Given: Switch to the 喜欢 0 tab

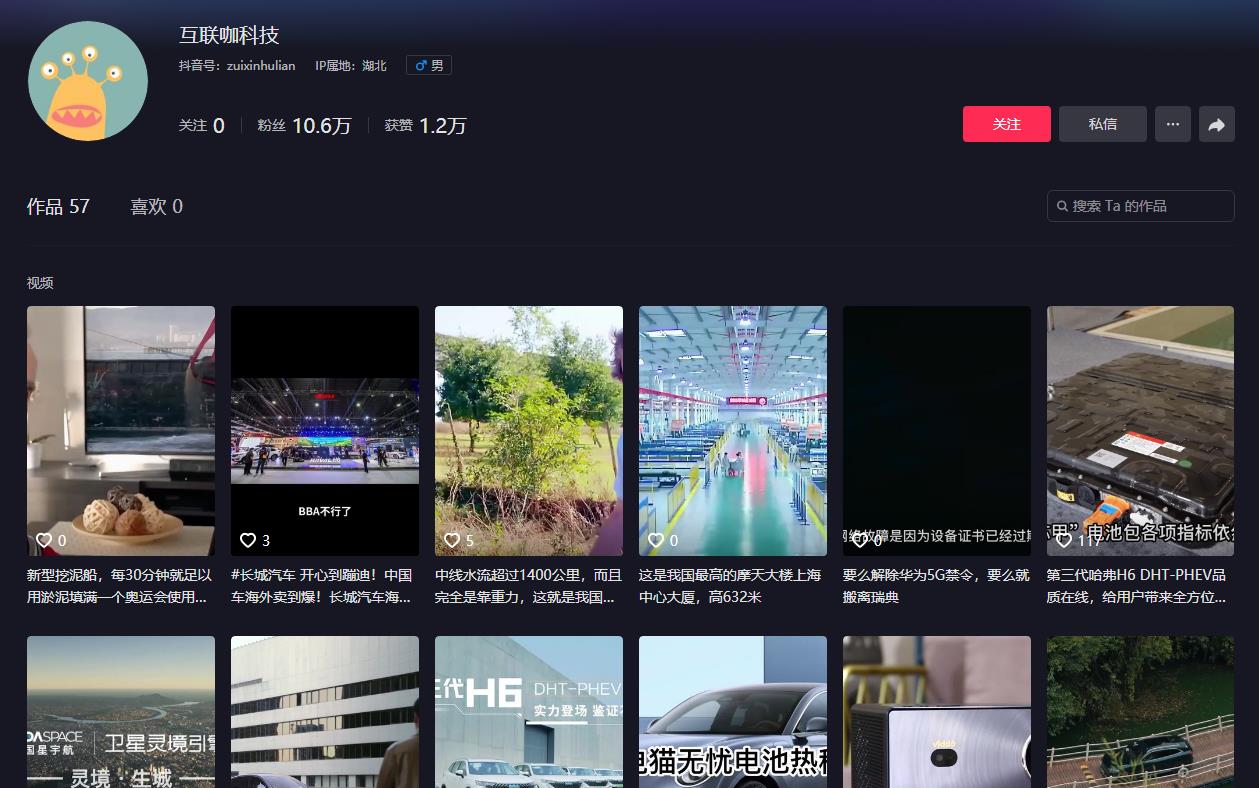Looking at the screenshot, I should tap(156, 206).
